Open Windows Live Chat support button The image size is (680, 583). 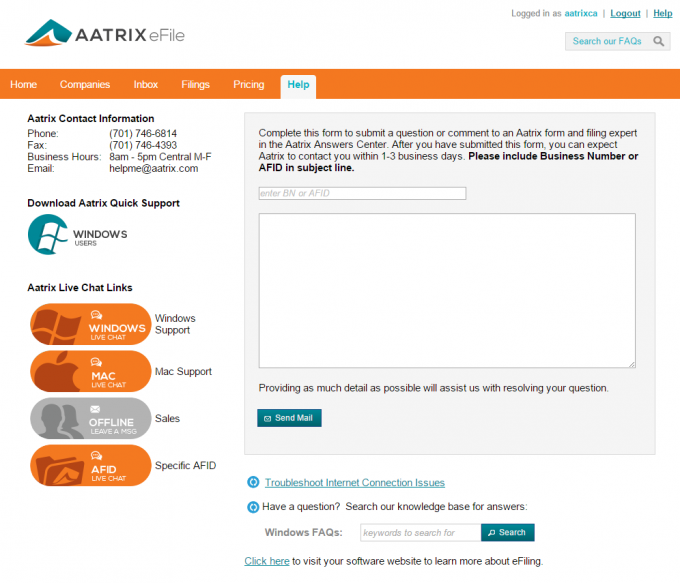click(x=90, y=325)
